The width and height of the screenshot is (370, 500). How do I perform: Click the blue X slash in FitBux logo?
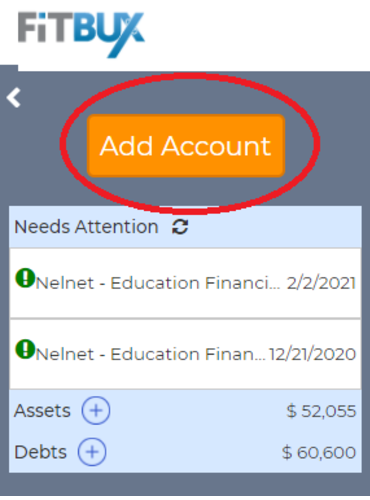coord(127,35)
